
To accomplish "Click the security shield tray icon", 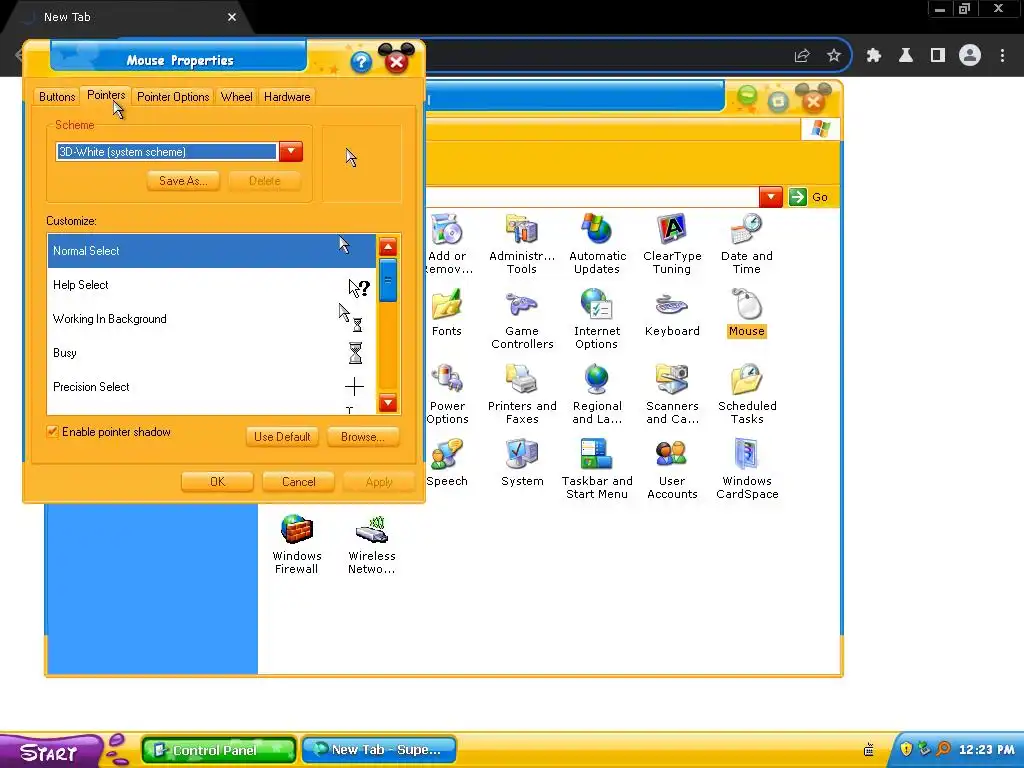I will tap(906, 749).
